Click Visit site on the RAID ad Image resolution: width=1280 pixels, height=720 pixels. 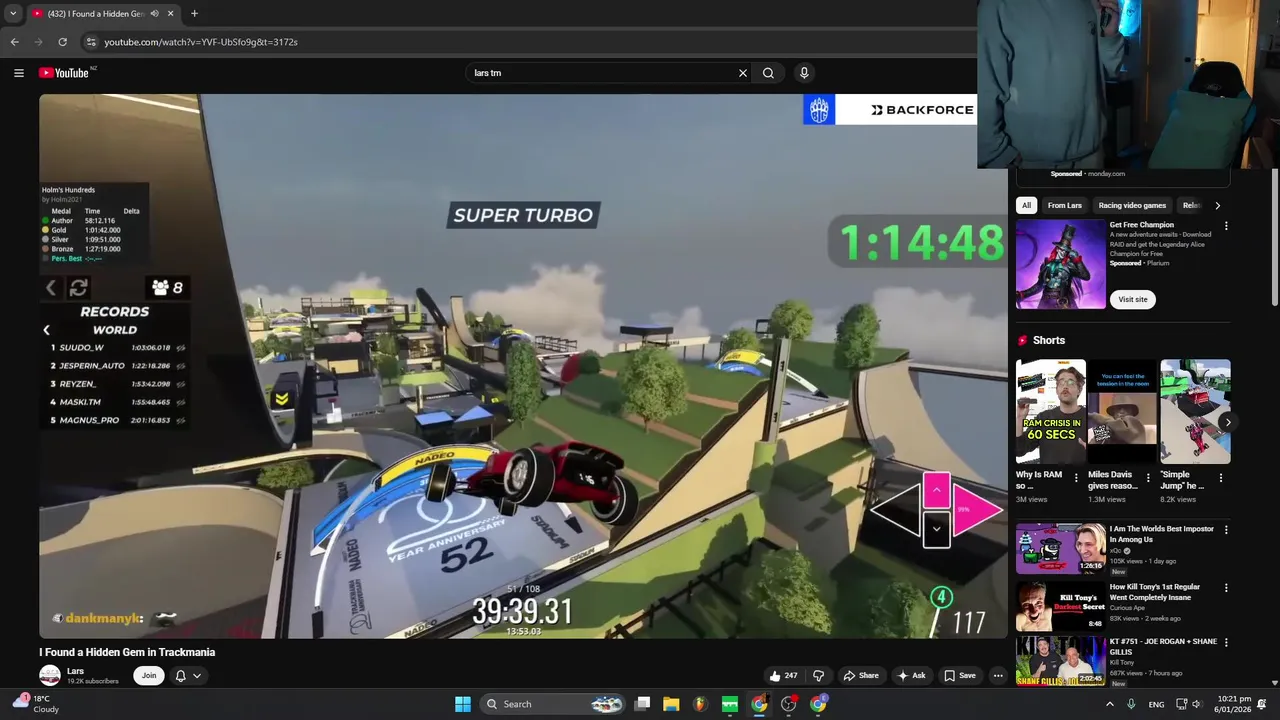(x=1133, y=299)
